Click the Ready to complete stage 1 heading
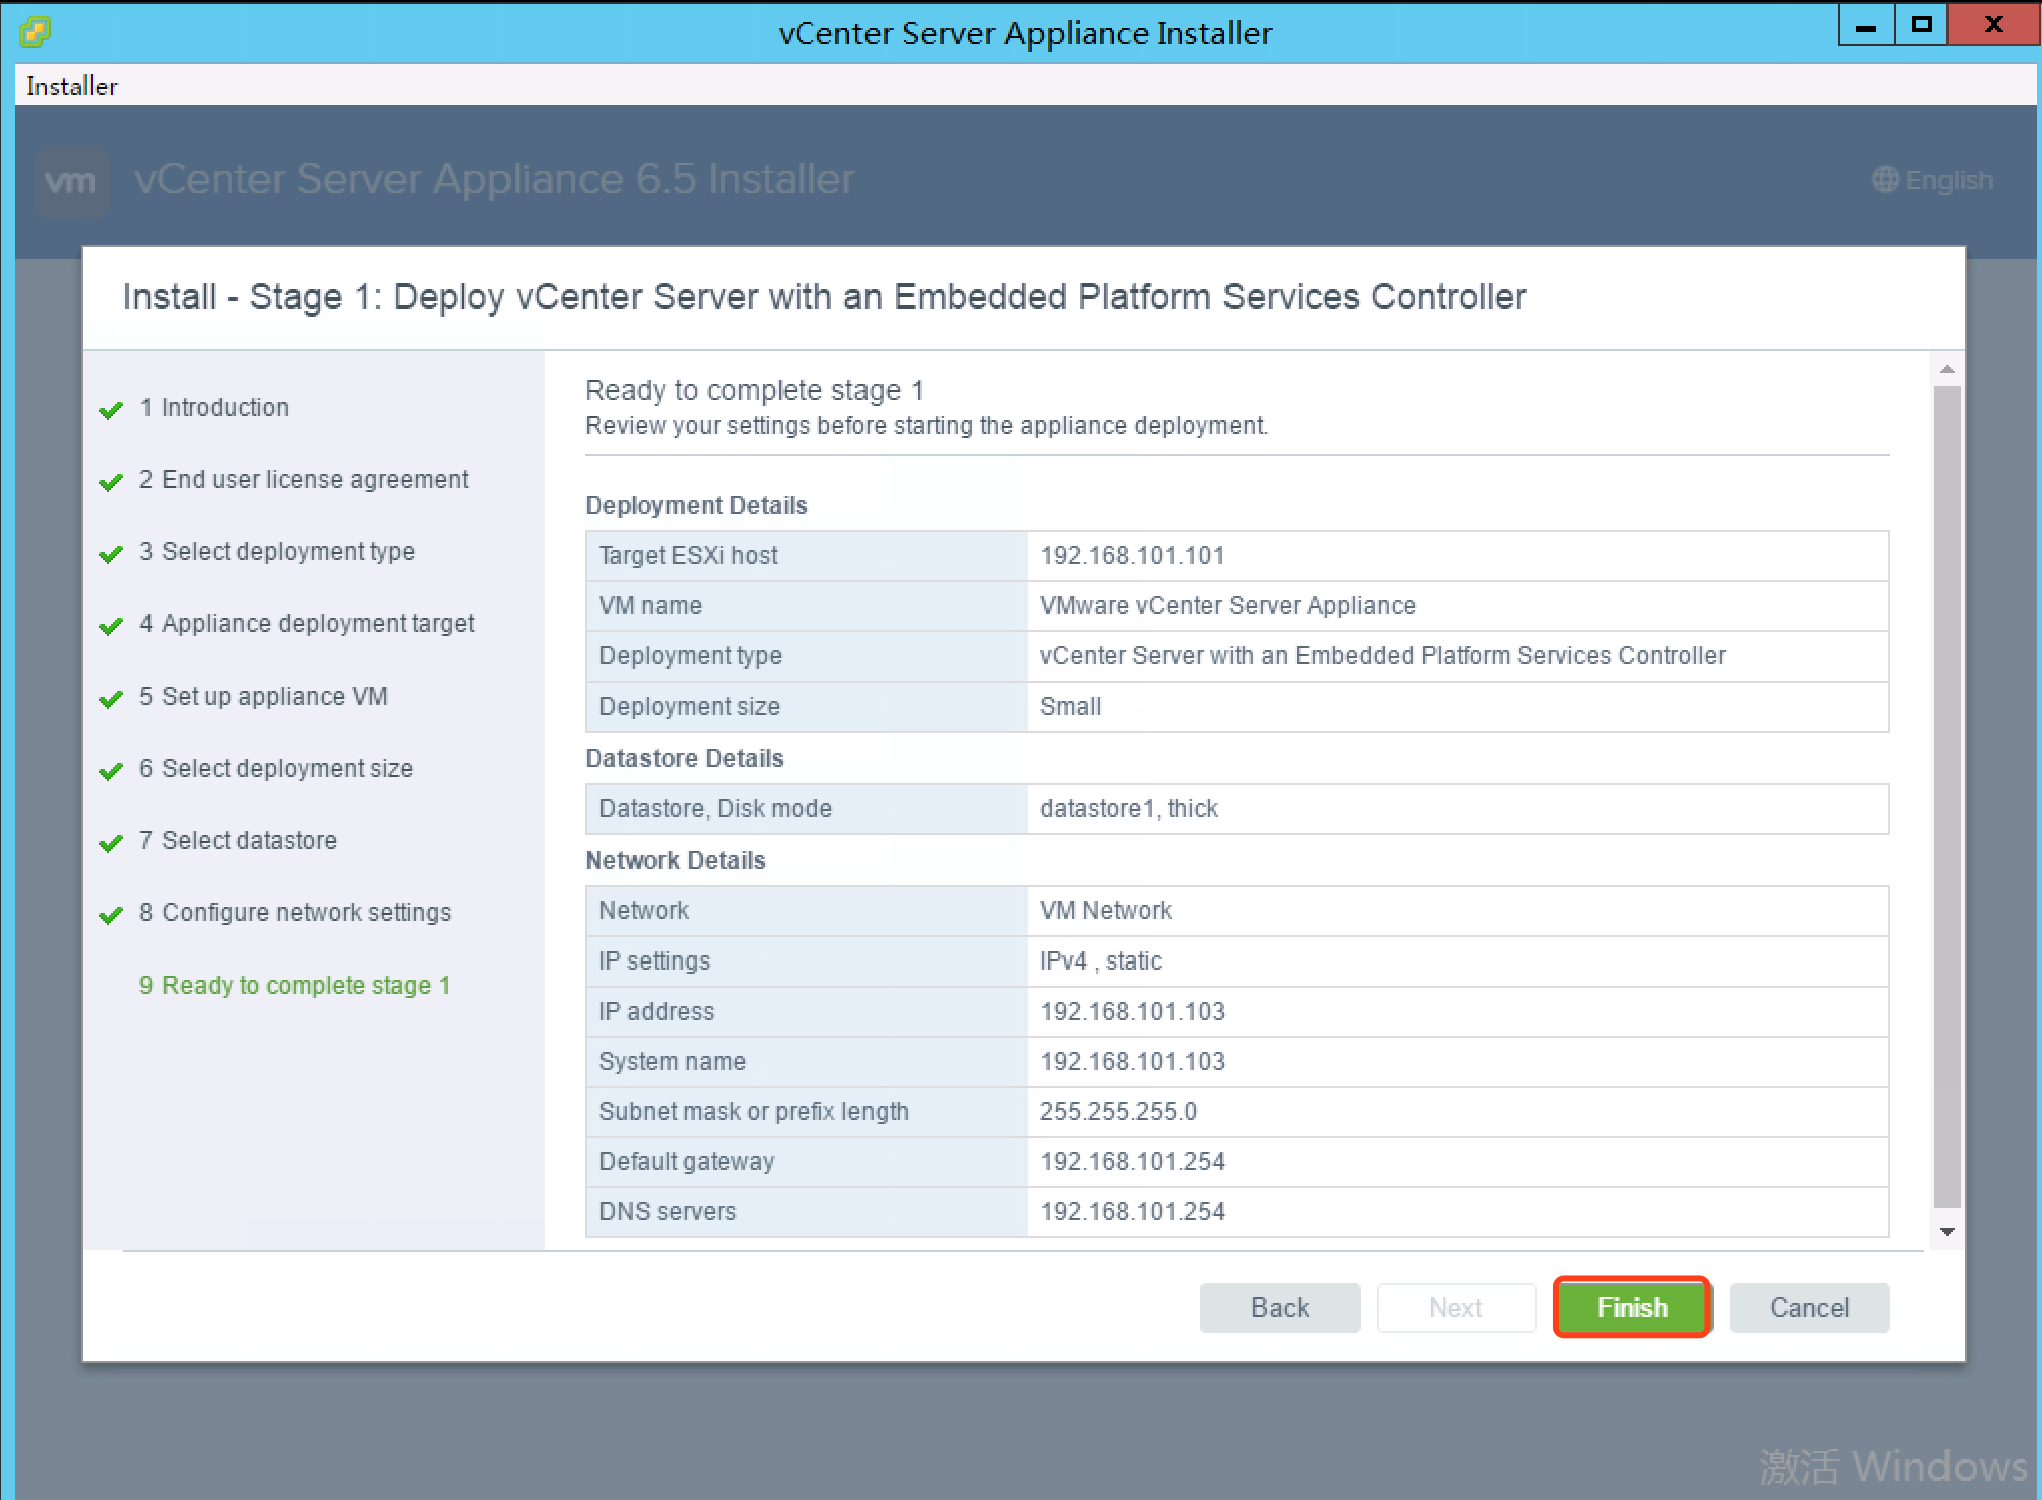 pyautogui.click(x=754, y=390)
